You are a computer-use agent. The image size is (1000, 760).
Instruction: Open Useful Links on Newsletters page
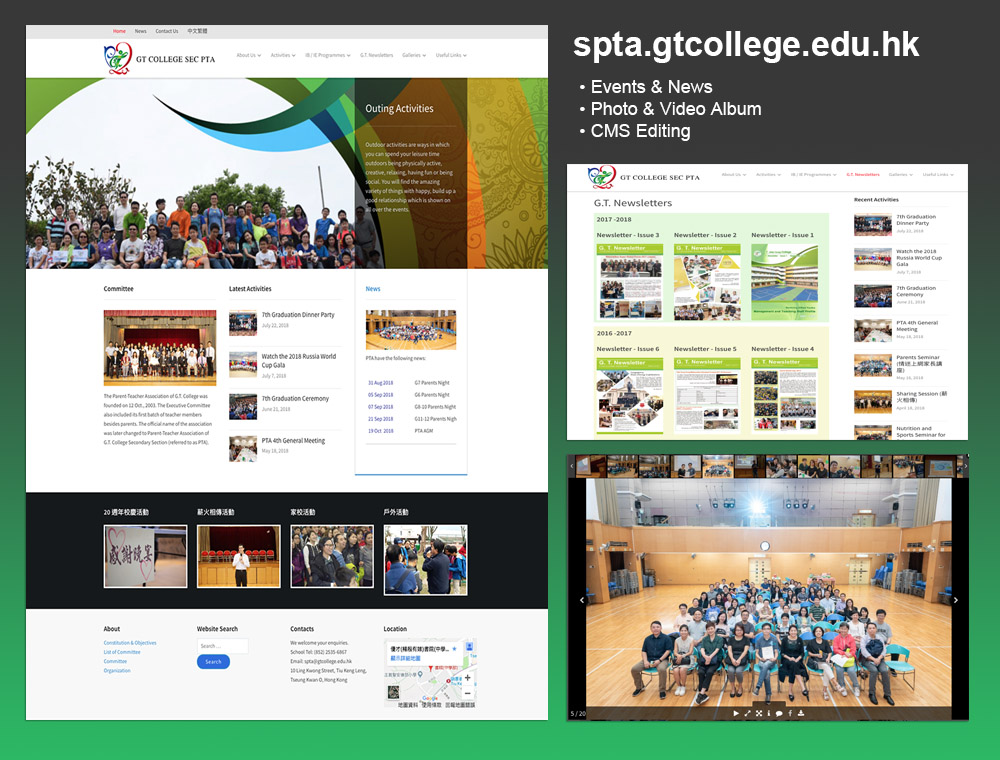[938, 175]
